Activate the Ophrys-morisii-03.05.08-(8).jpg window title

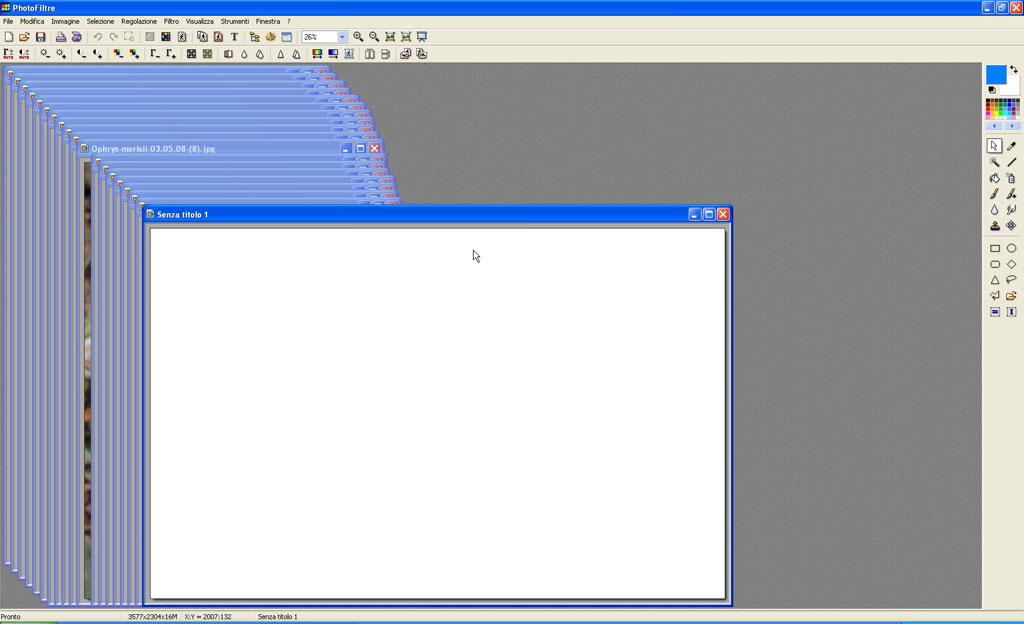click(x=153, y=149)
